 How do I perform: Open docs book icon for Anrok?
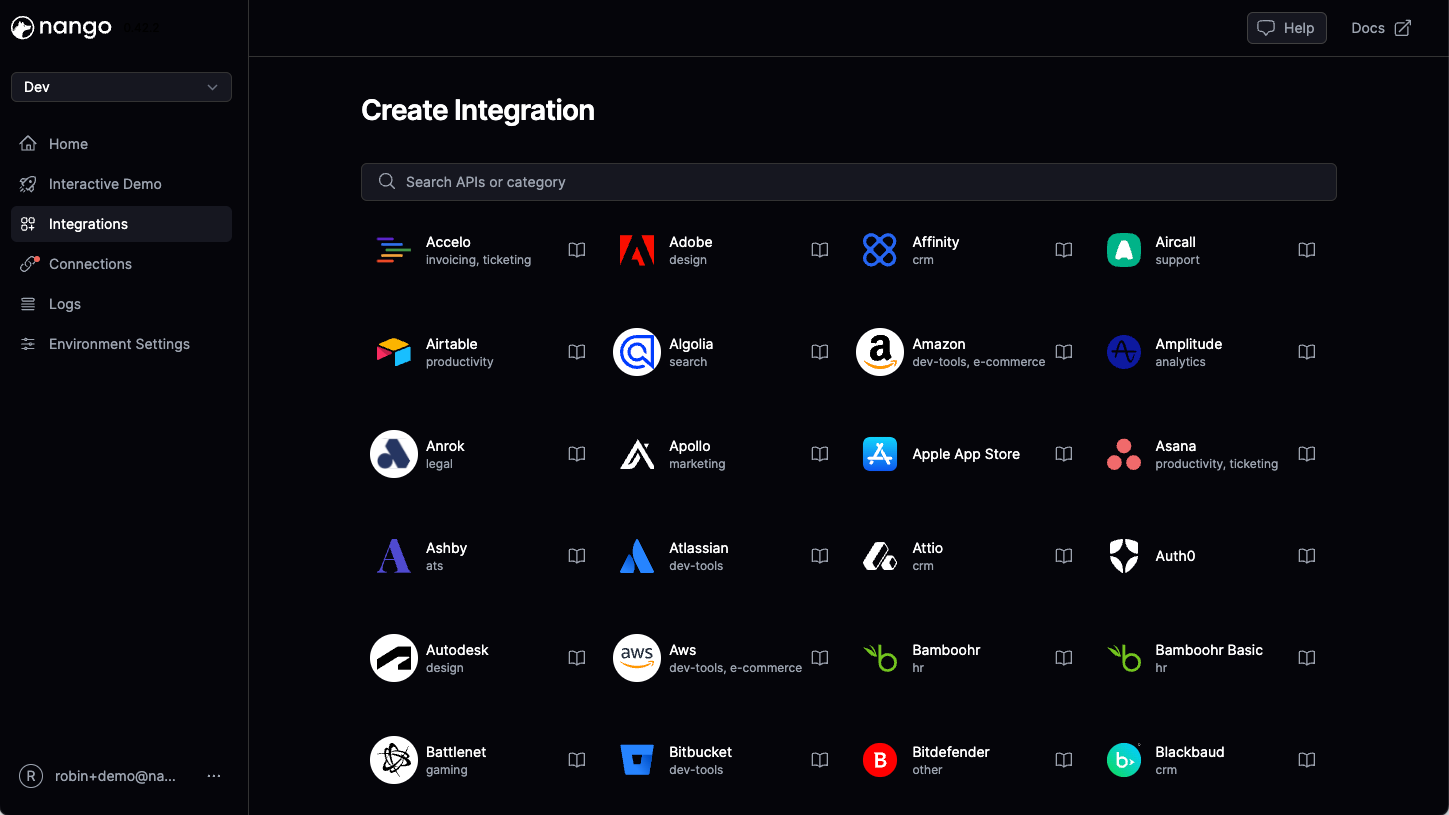(x=577, y=454)
